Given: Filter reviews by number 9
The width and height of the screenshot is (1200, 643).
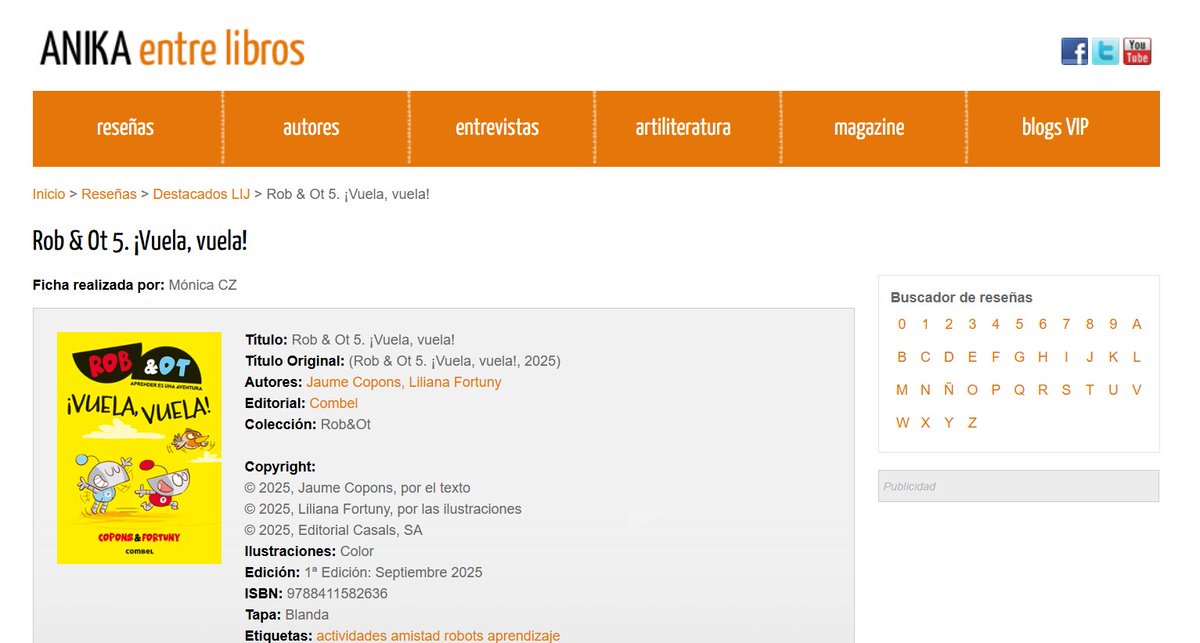Looking at the screenshot, I should coord(1113,324).
